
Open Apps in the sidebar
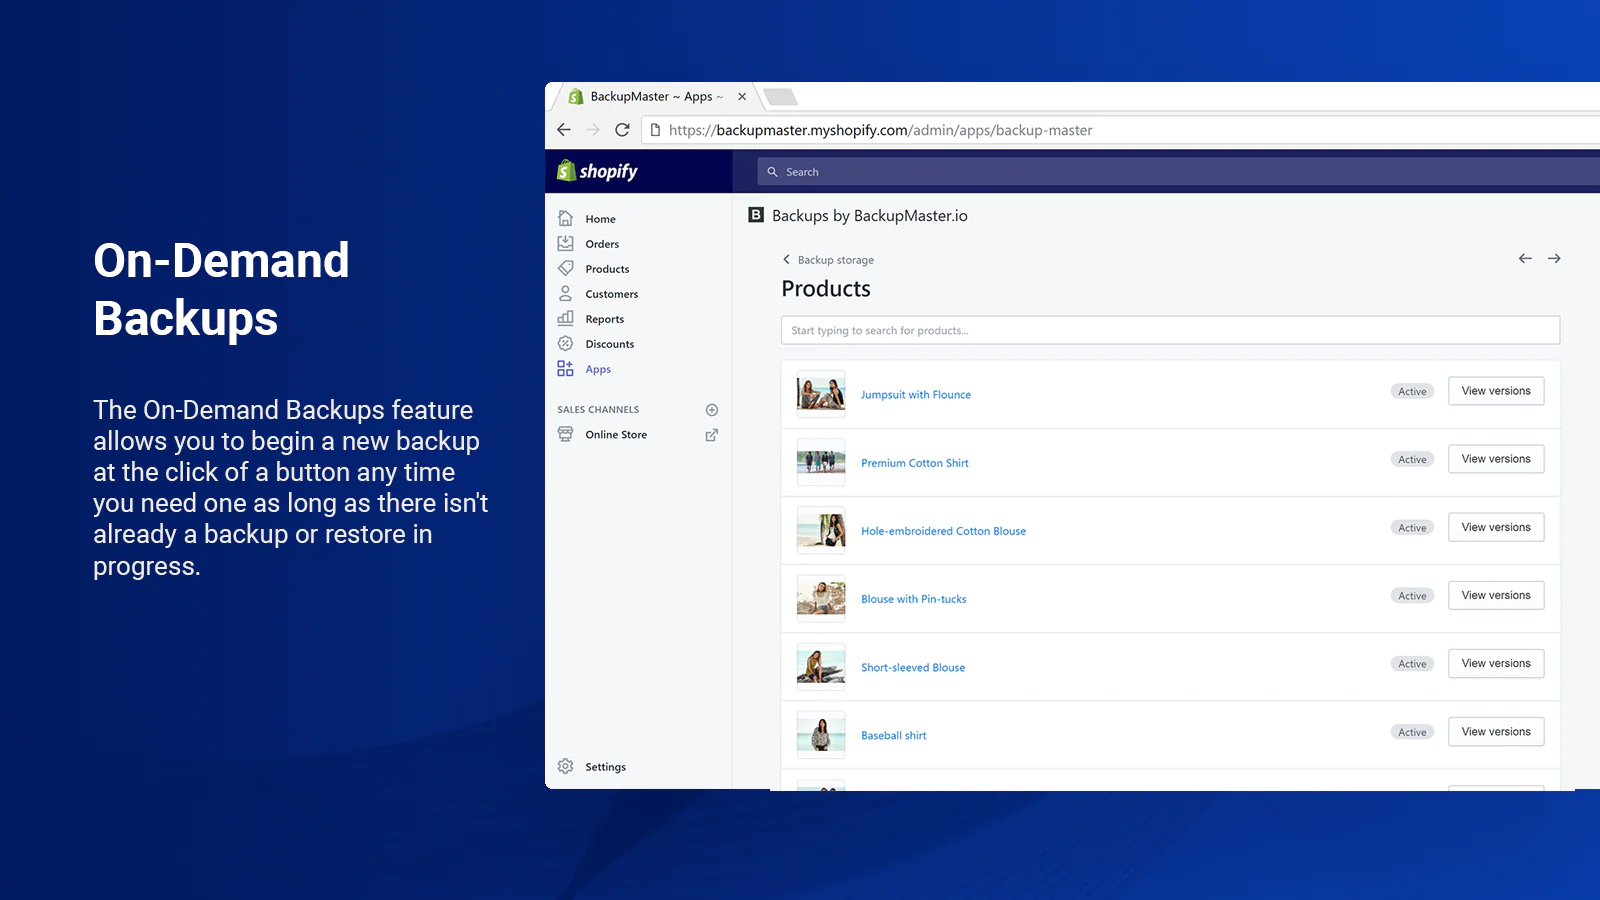(x=598, y=369)
